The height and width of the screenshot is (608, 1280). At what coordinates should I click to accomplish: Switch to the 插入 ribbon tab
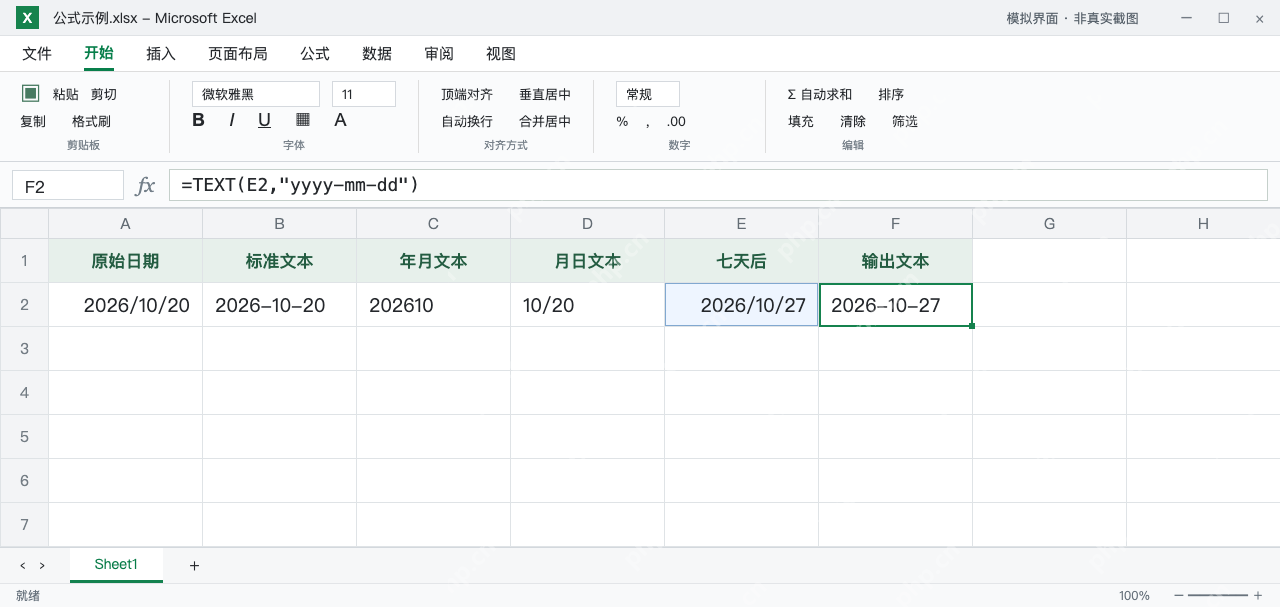(161, 54)
